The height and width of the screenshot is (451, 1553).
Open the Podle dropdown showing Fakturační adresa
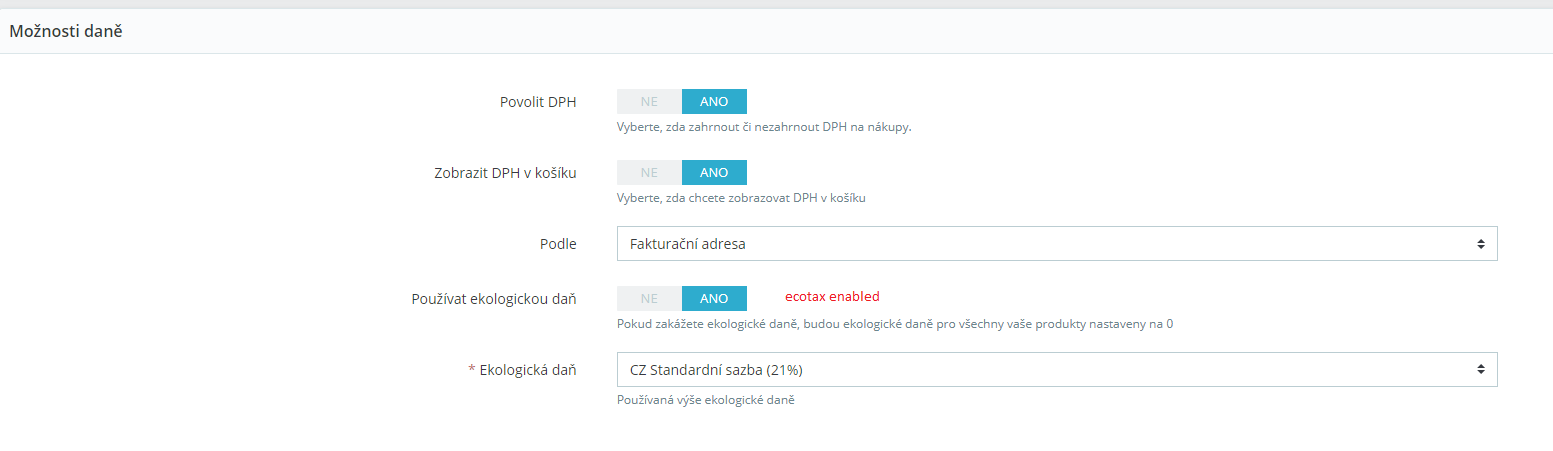(1056, 244)
